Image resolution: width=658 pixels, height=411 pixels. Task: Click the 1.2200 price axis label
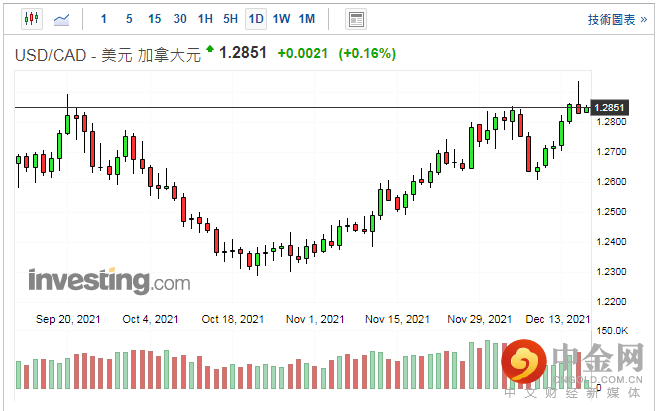[x=611, y=302]
